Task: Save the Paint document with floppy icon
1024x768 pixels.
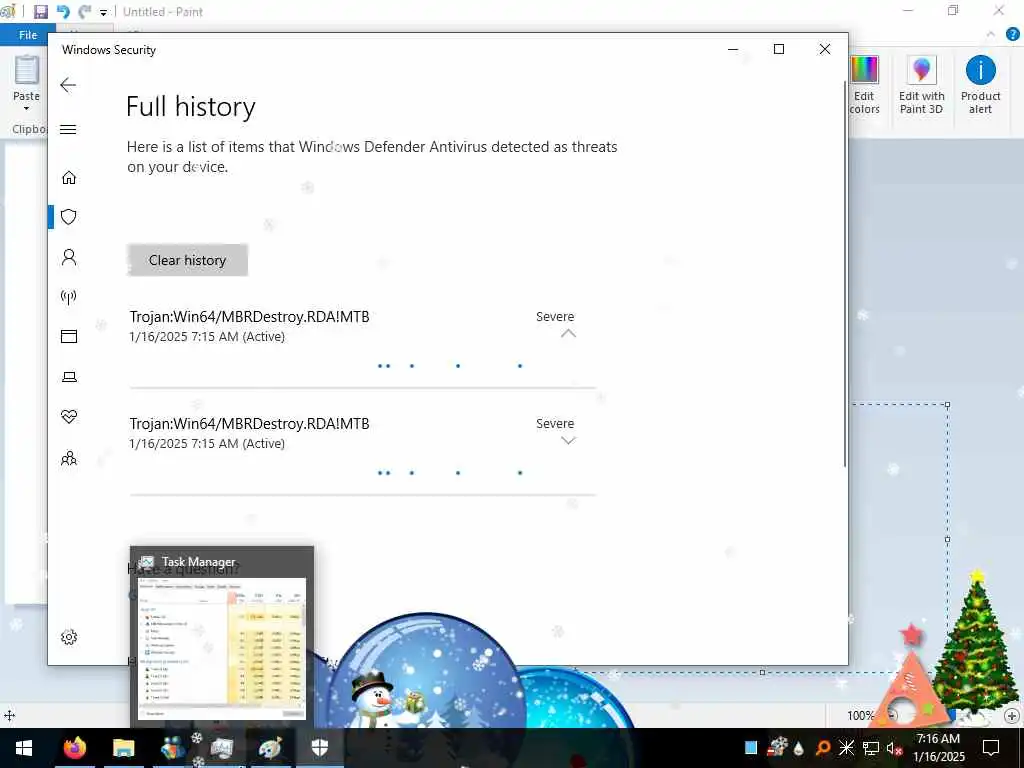Action: point(40,12)
